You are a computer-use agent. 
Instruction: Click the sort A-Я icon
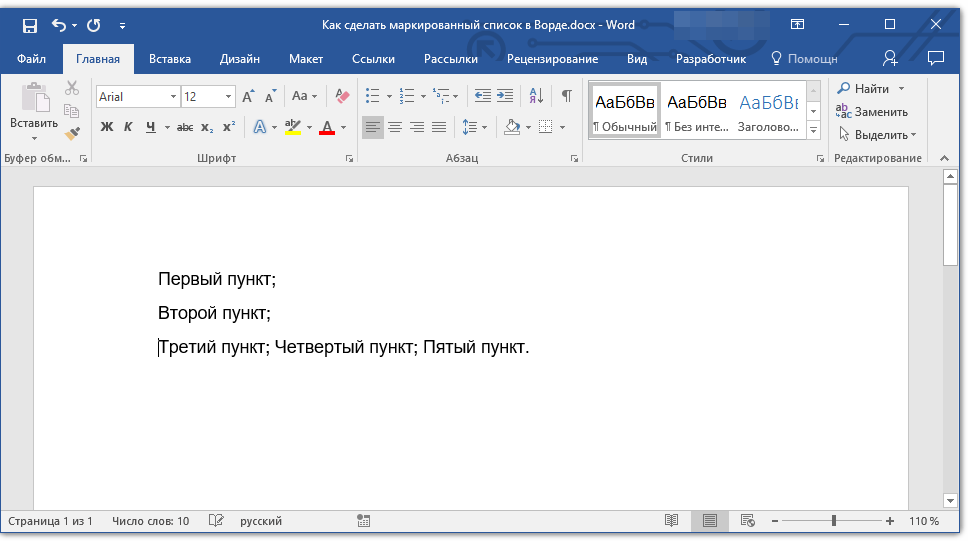click(536, 96)
